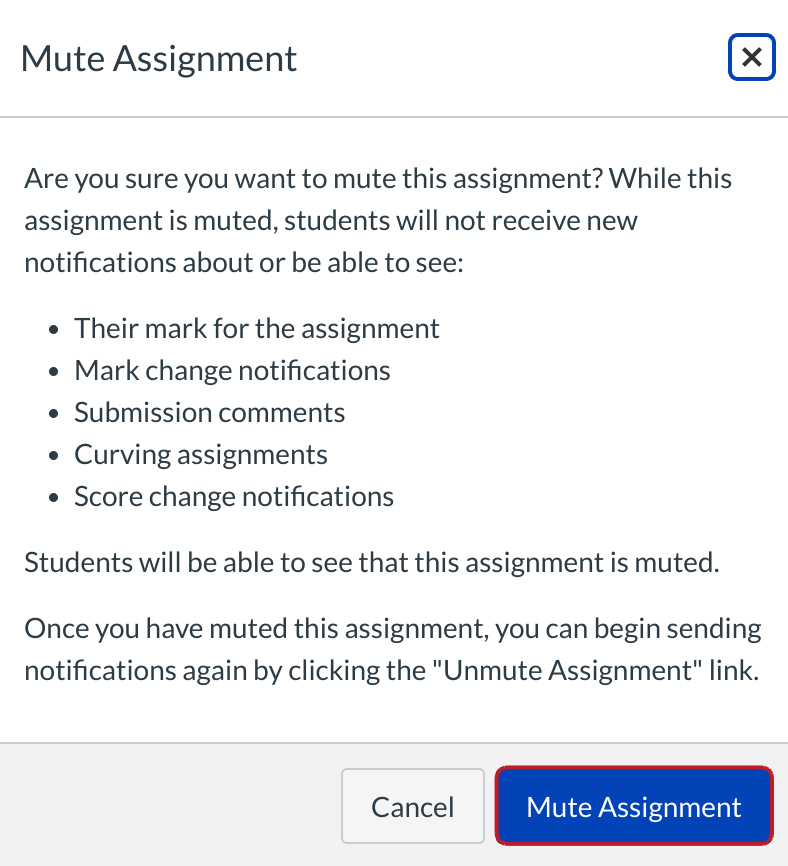Click the bullet beside "Submission comments"
This screenshot has width=788, height=866.
[x=55, y=413]
